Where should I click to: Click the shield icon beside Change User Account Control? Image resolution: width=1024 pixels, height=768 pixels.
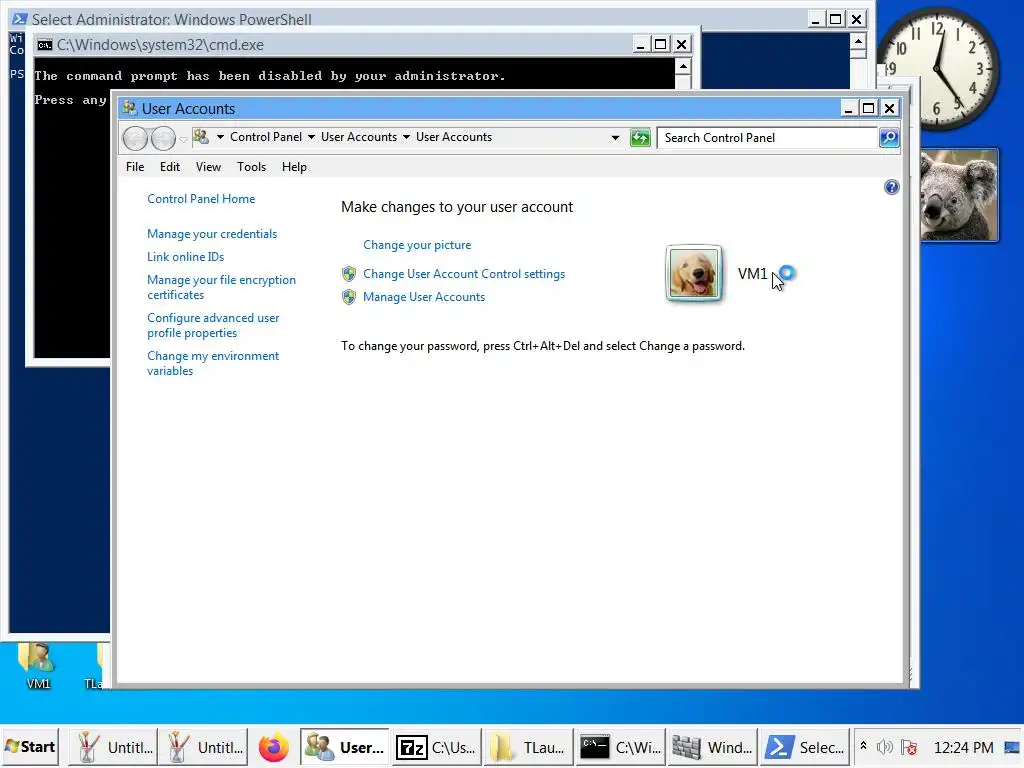point(349,274)
